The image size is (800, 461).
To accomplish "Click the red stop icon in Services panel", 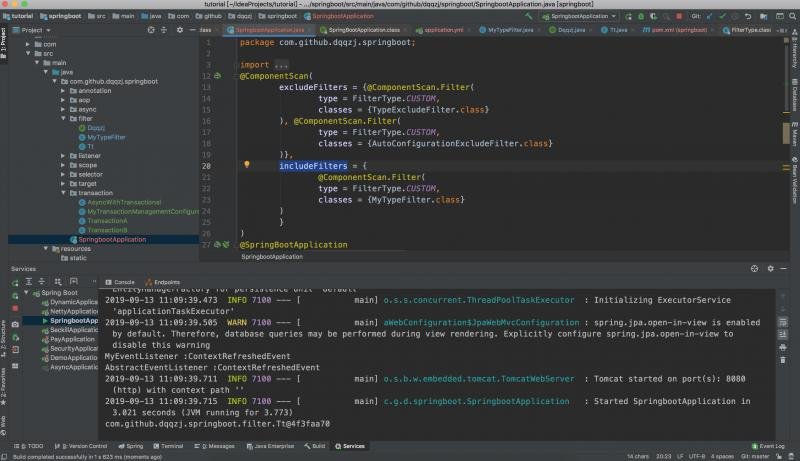I will tap(15, 309).
